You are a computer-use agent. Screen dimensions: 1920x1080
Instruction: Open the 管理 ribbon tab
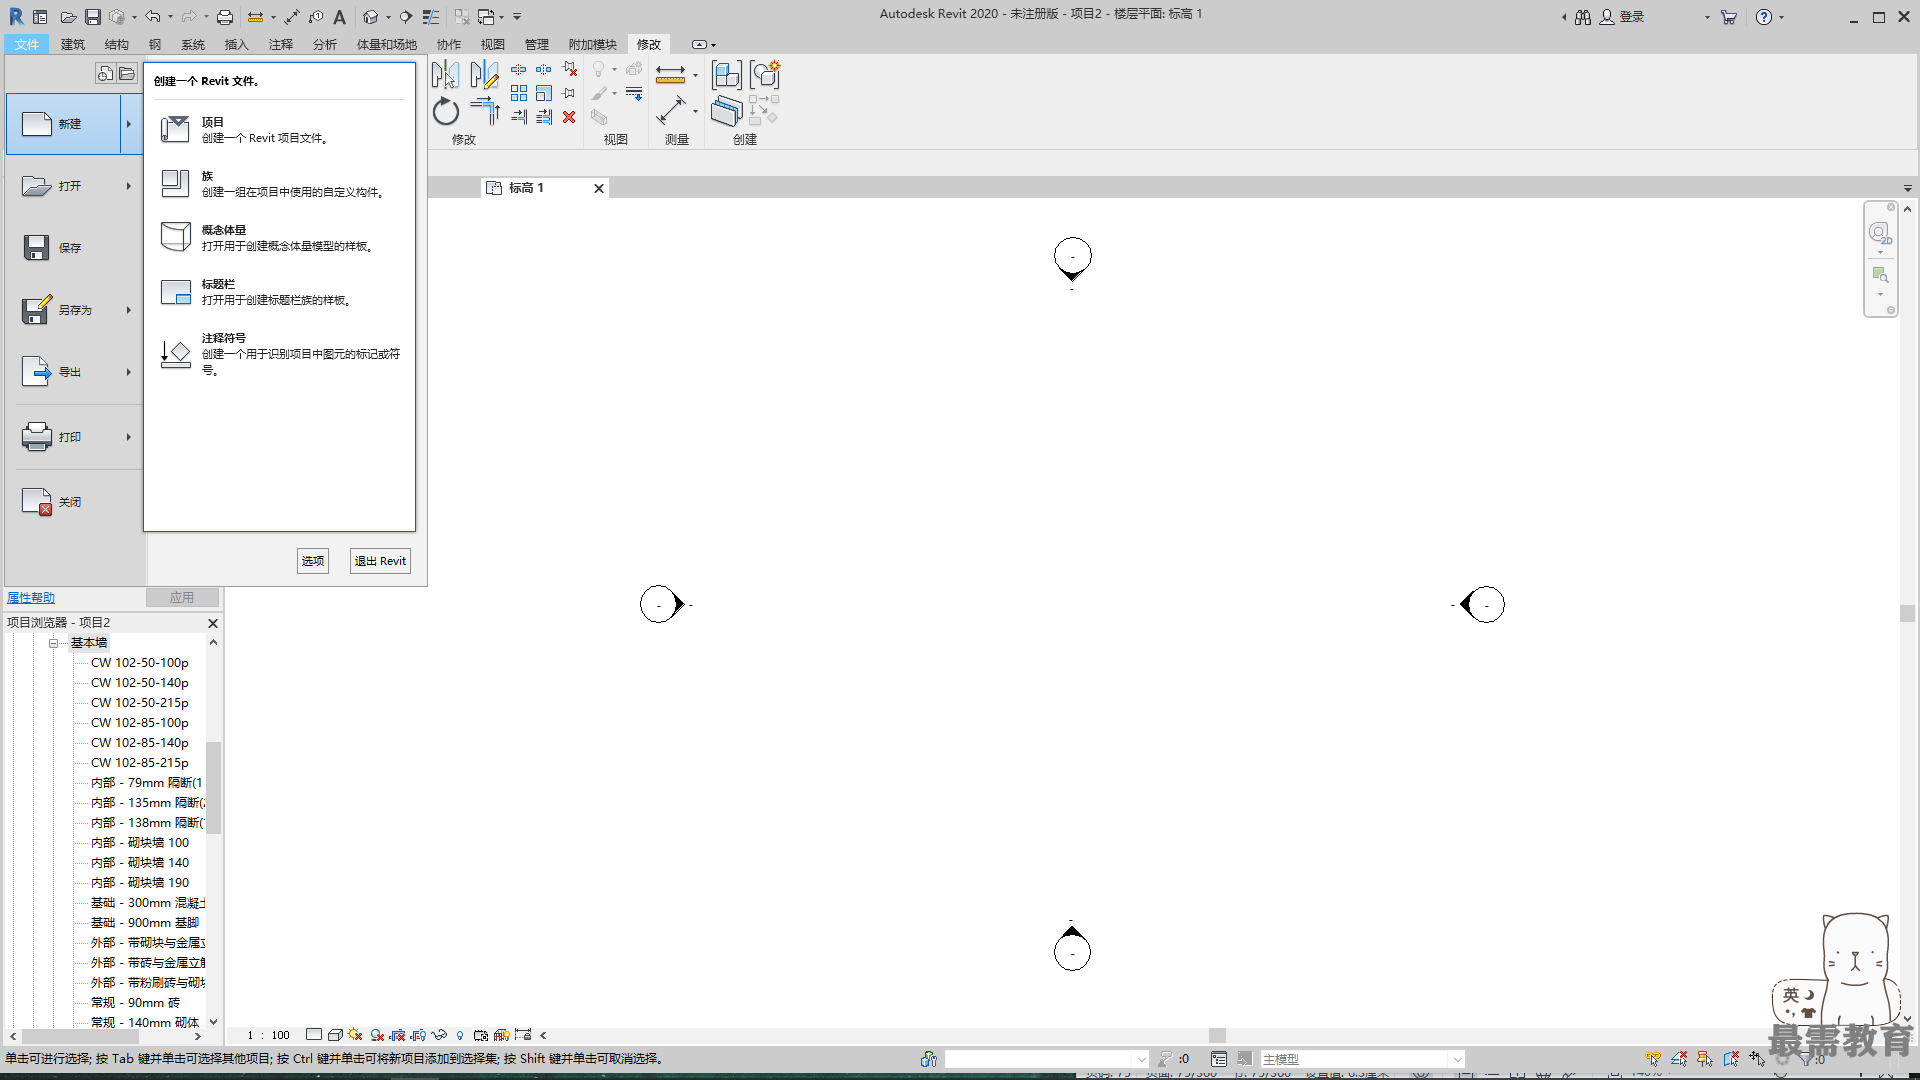coord(537,44)
